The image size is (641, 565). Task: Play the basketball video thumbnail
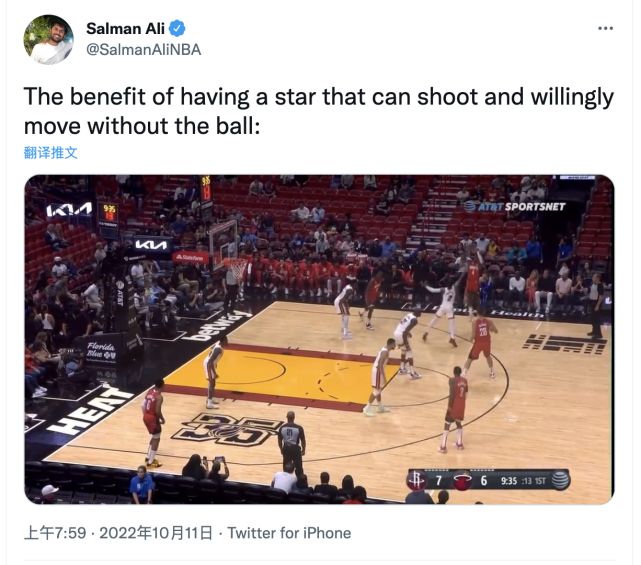click(319, 339)
